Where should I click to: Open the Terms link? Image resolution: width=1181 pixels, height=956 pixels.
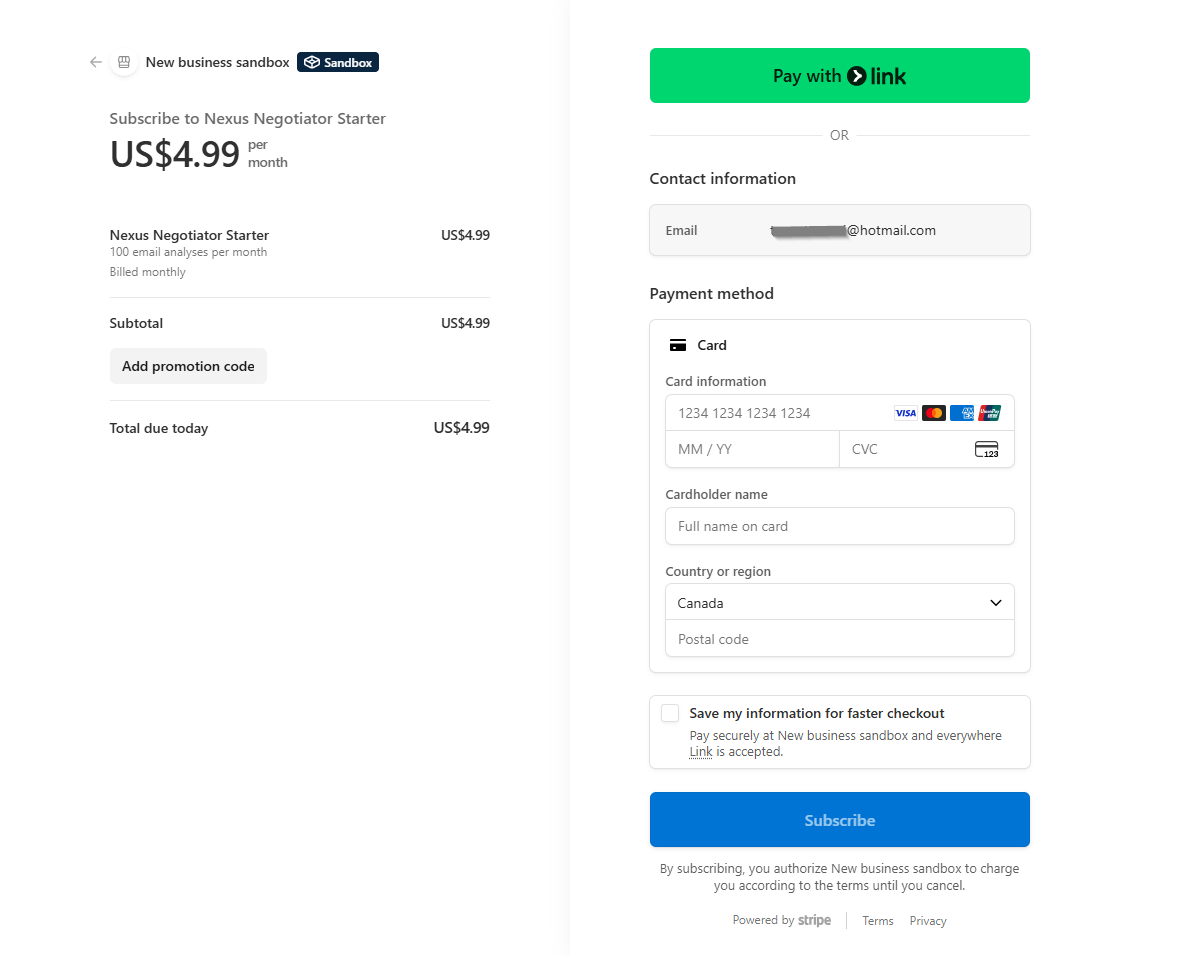click(878, 921)
